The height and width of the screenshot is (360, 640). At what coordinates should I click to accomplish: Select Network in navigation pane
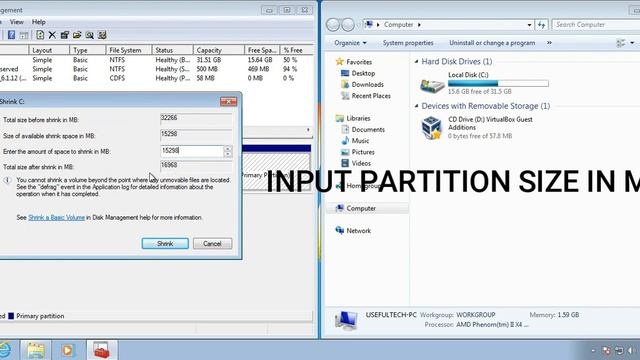point(358,231)
